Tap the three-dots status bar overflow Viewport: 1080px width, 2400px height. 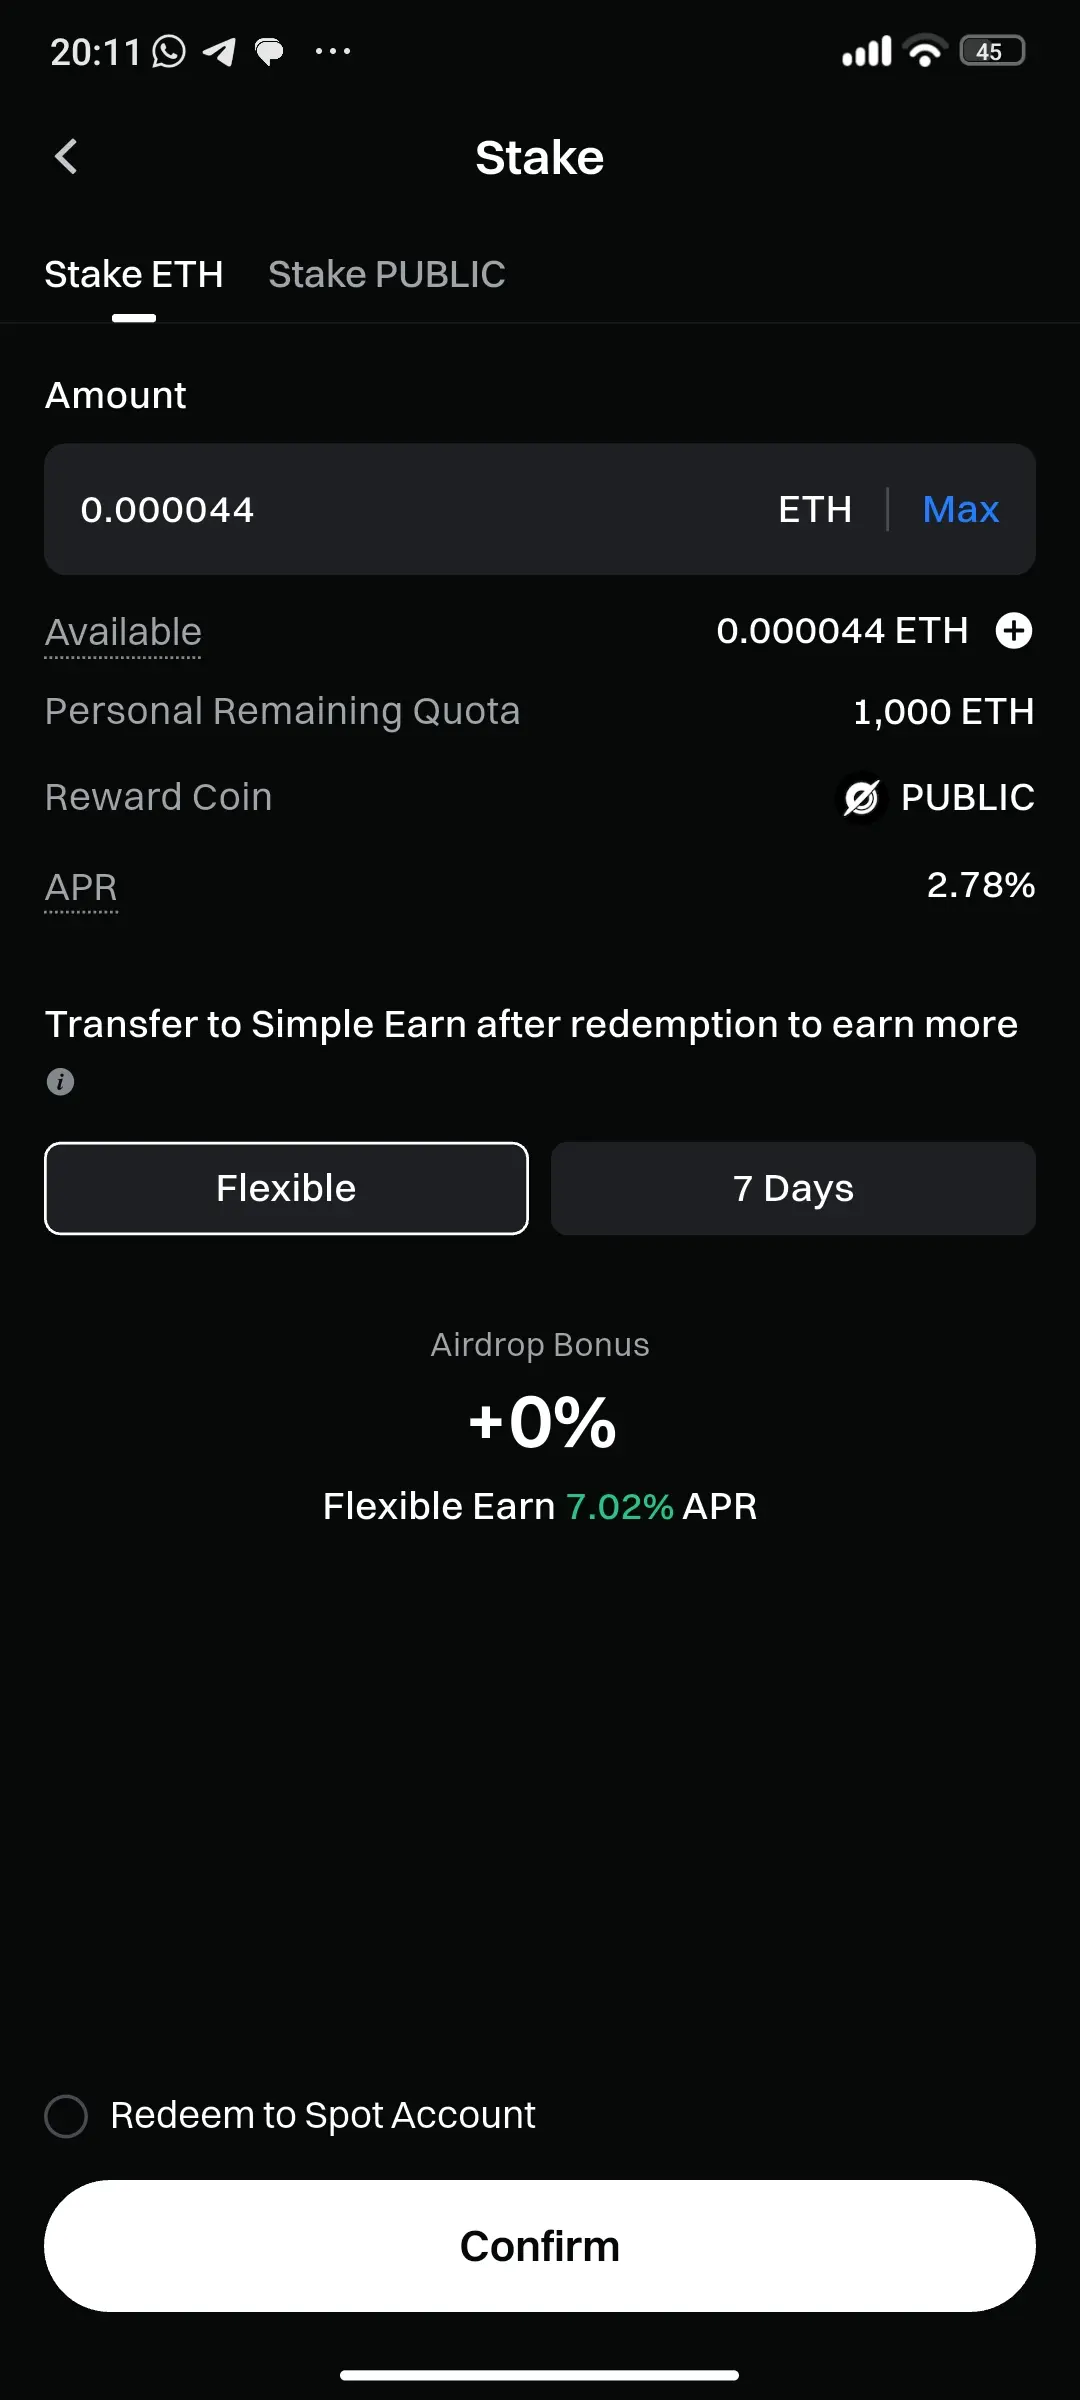[333, 51]
